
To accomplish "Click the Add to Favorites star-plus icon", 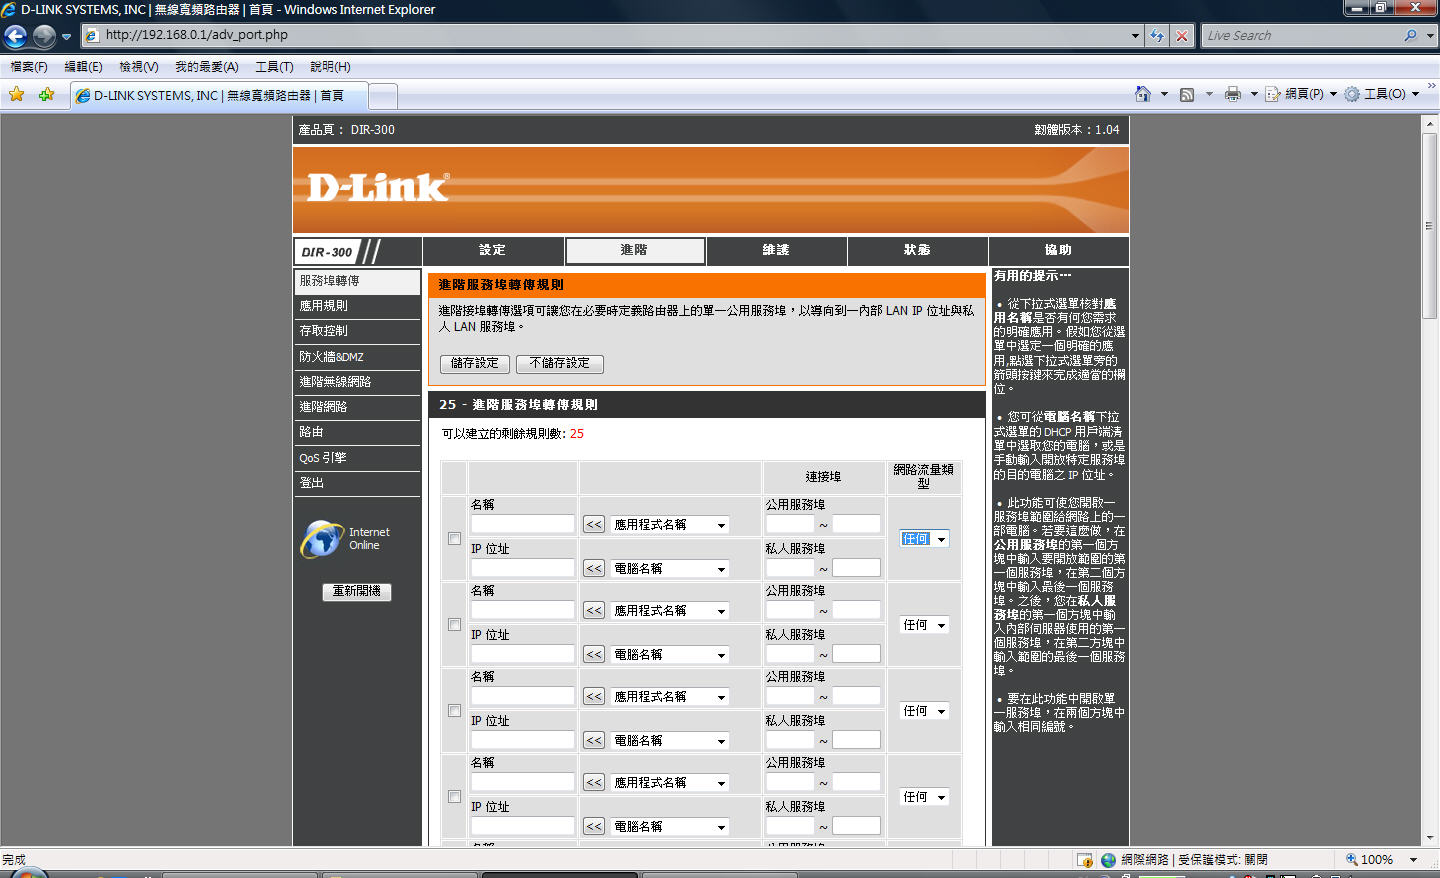I will tap(46, 94).
